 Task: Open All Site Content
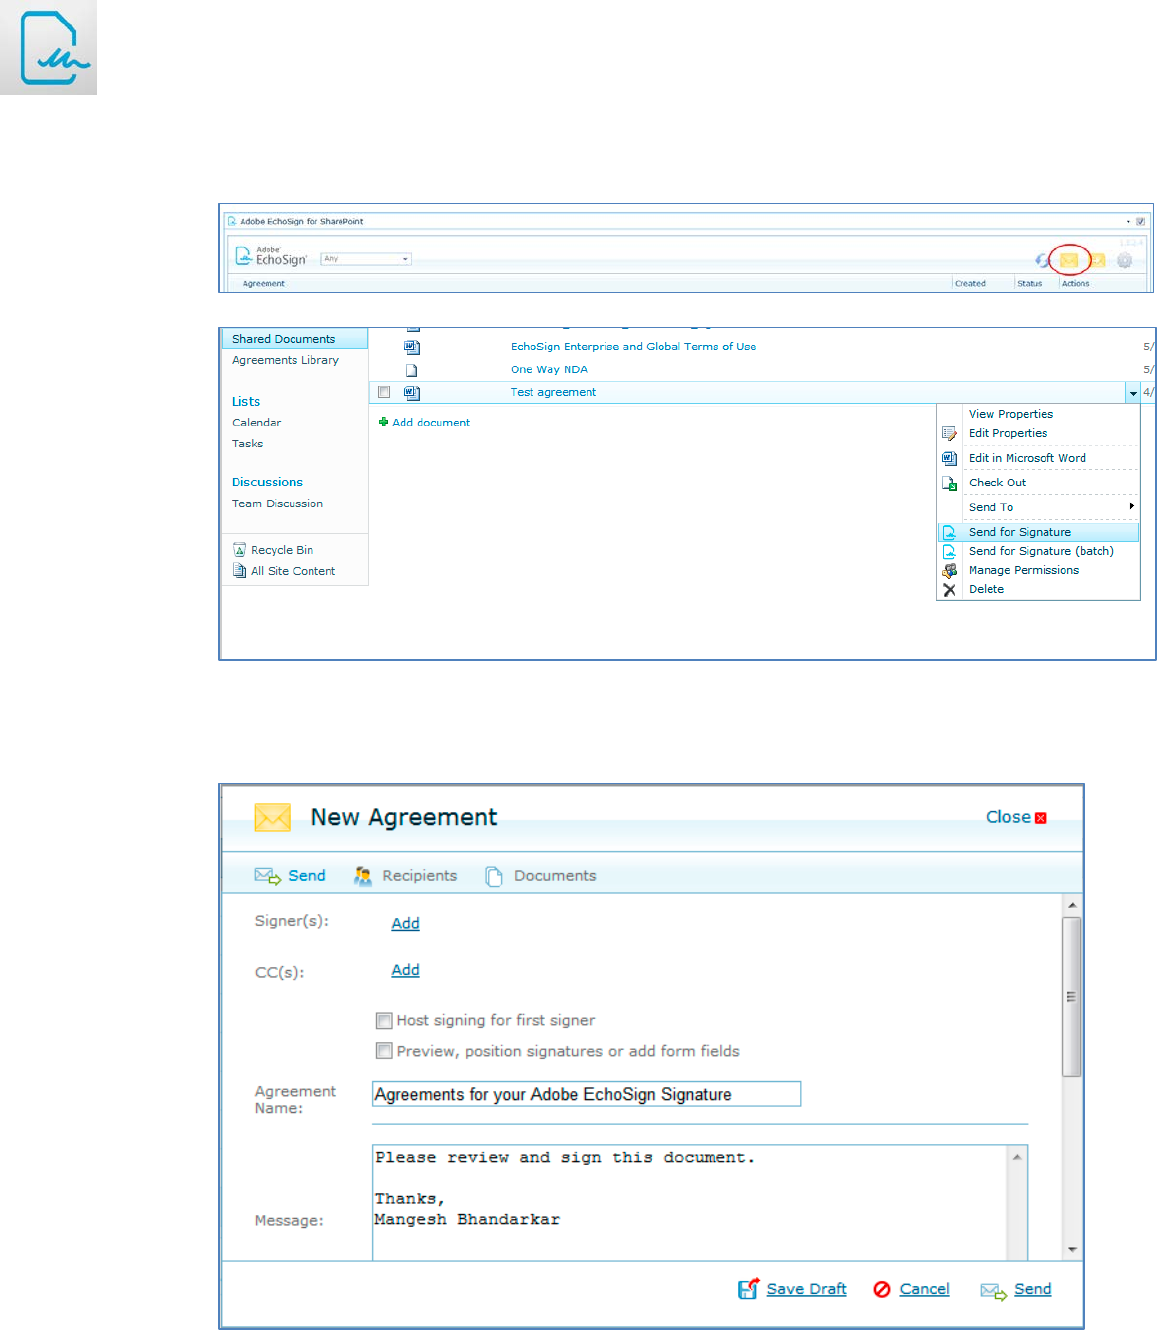point(293,571)
